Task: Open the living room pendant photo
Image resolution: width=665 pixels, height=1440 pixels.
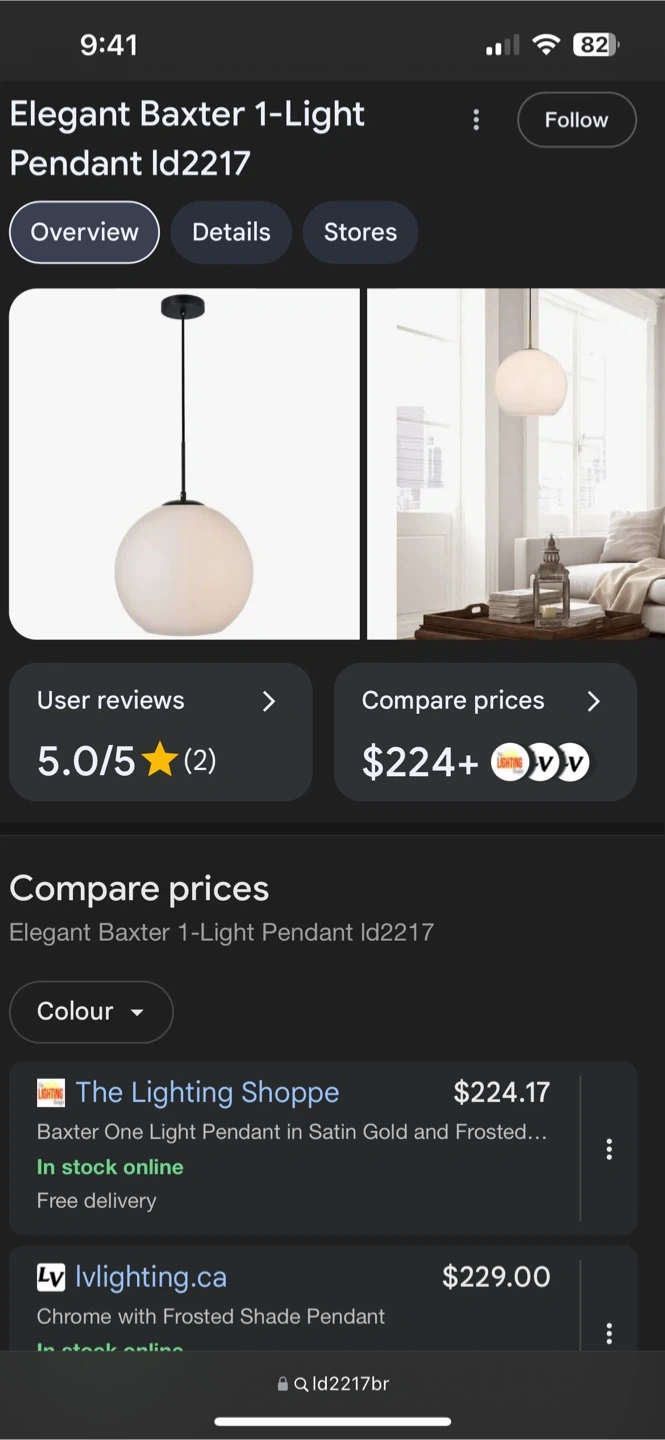Action: [x=516, y=464]
